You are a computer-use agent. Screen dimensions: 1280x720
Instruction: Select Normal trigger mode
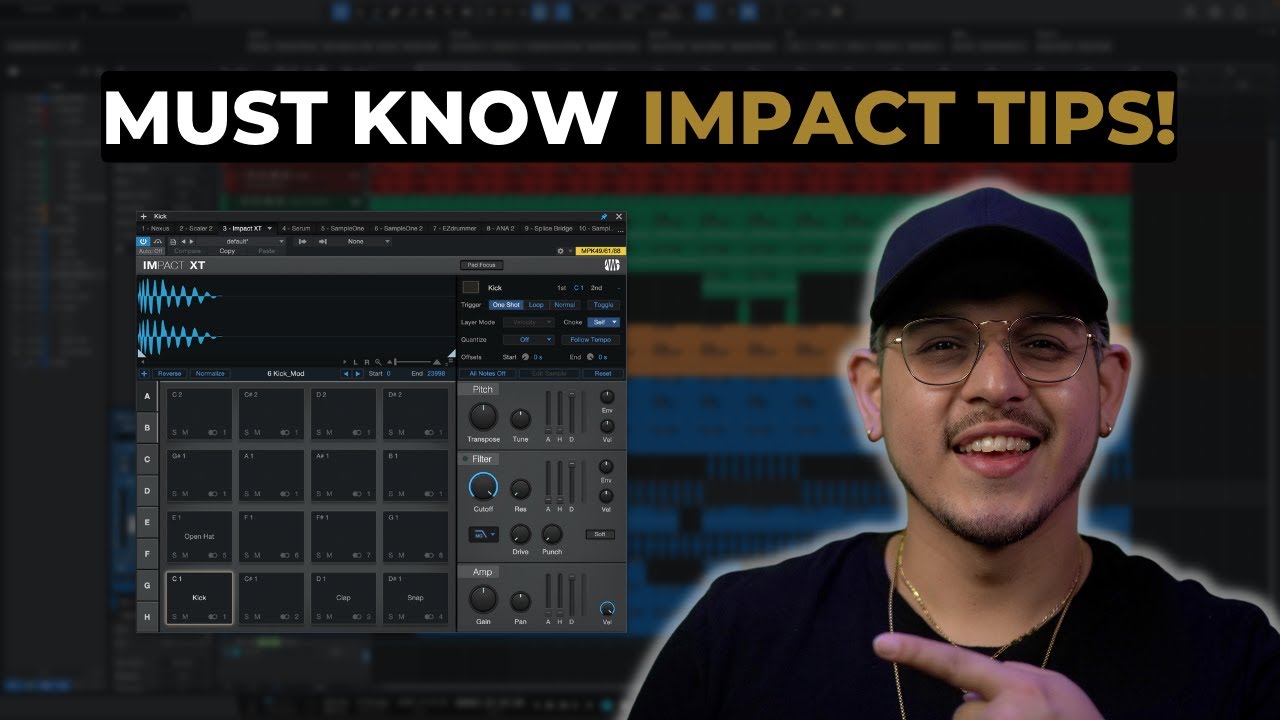[x=565, y=305]
